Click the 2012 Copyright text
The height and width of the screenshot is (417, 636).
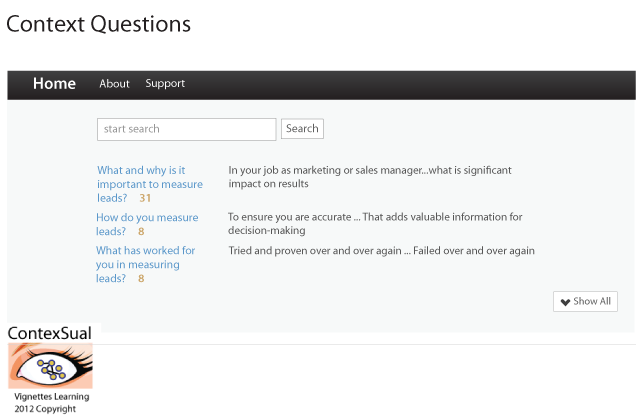pyautogui.click(x=45, y=409)
